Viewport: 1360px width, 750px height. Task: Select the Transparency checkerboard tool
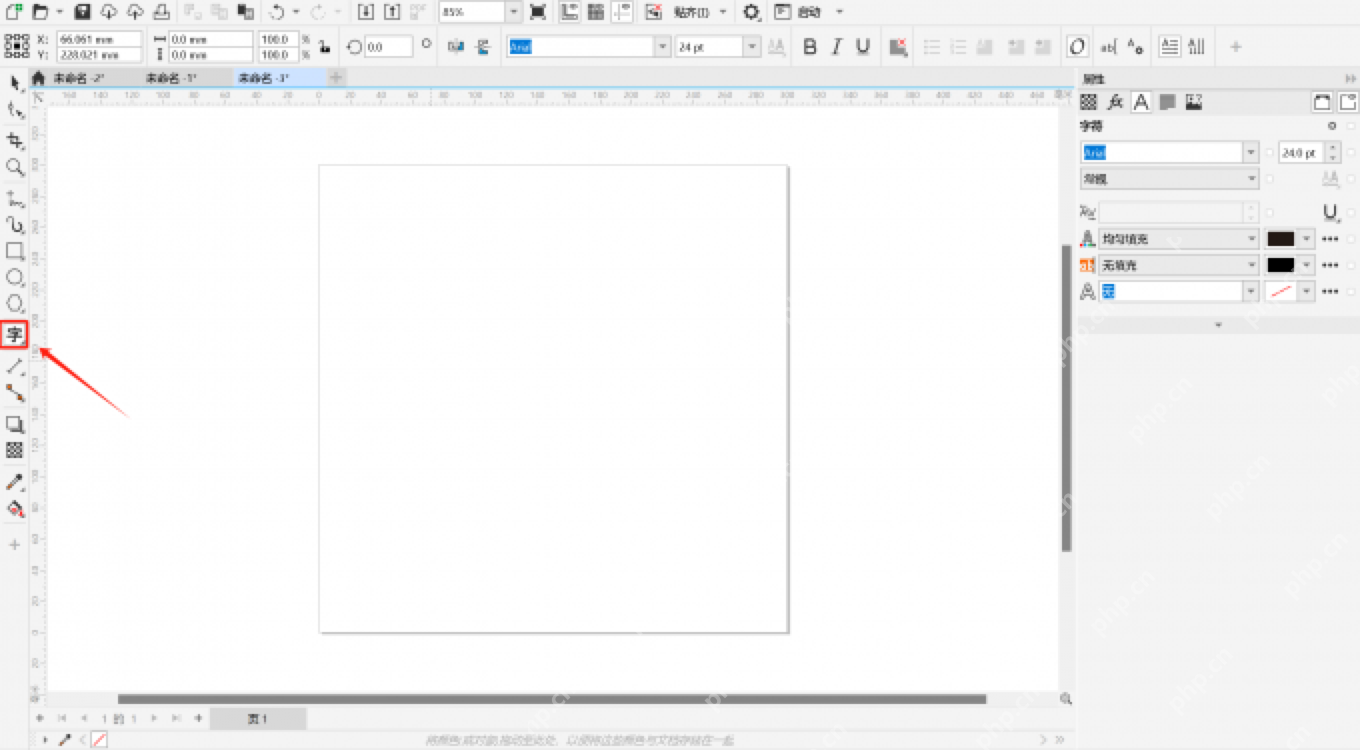(14, 450)
